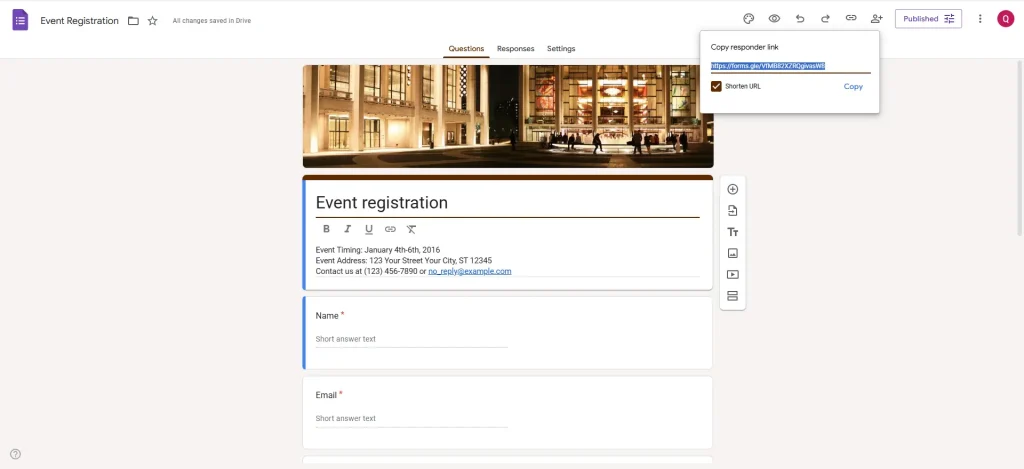Open the customize theme palette
Image resolution: width=1024 pixels, height=469 pixels.
[748, 19]
